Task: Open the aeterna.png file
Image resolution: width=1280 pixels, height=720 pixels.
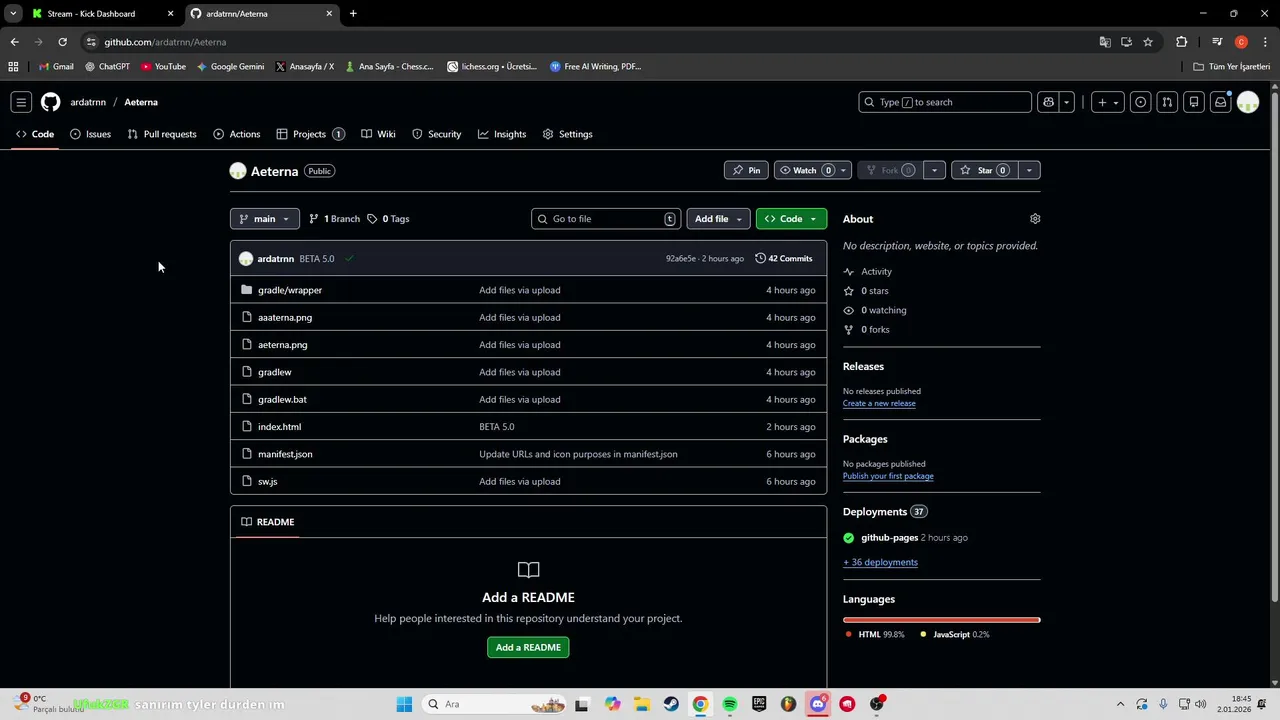Action: pyautogui.click(x=283, y=345)
